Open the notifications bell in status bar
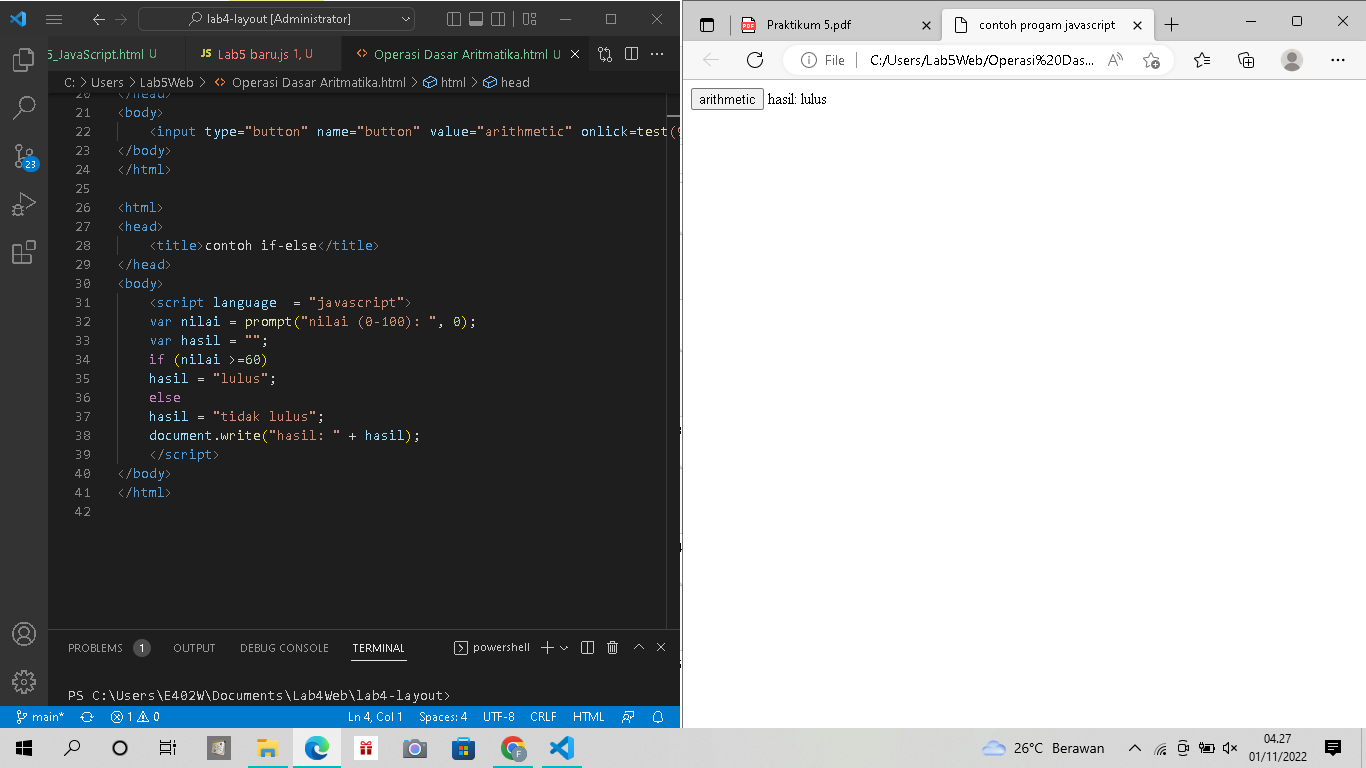This screenshot has width=1366, height=768. (x=658, y=717)
